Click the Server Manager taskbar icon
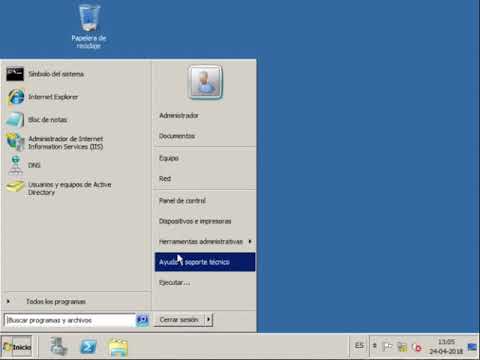This screenshot has width=480, height=360. [59, 347]
